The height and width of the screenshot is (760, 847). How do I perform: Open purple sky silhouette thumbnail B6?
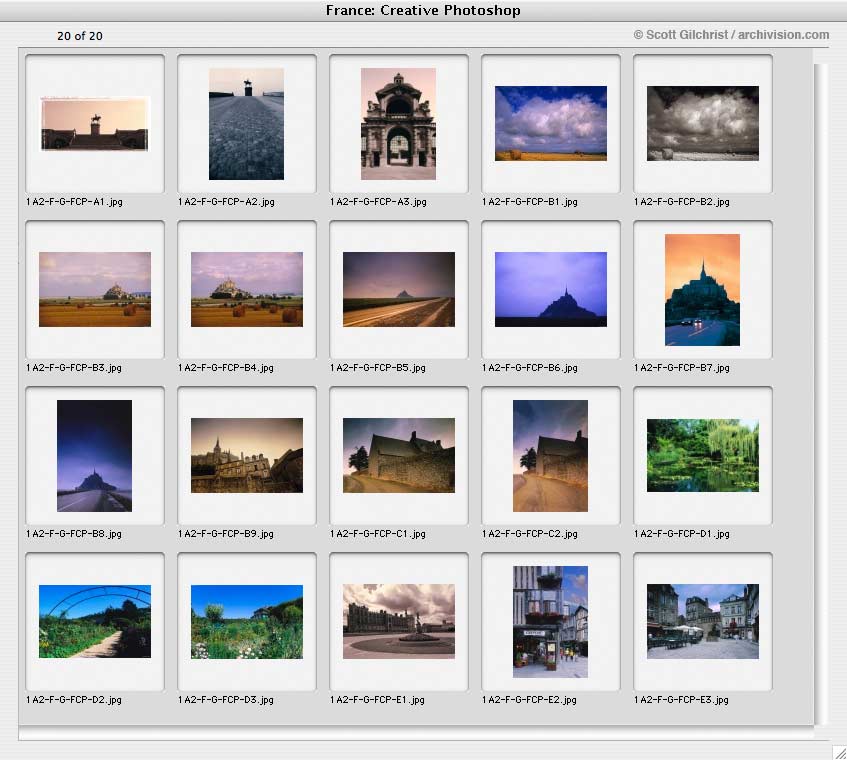tap(550, 289)
